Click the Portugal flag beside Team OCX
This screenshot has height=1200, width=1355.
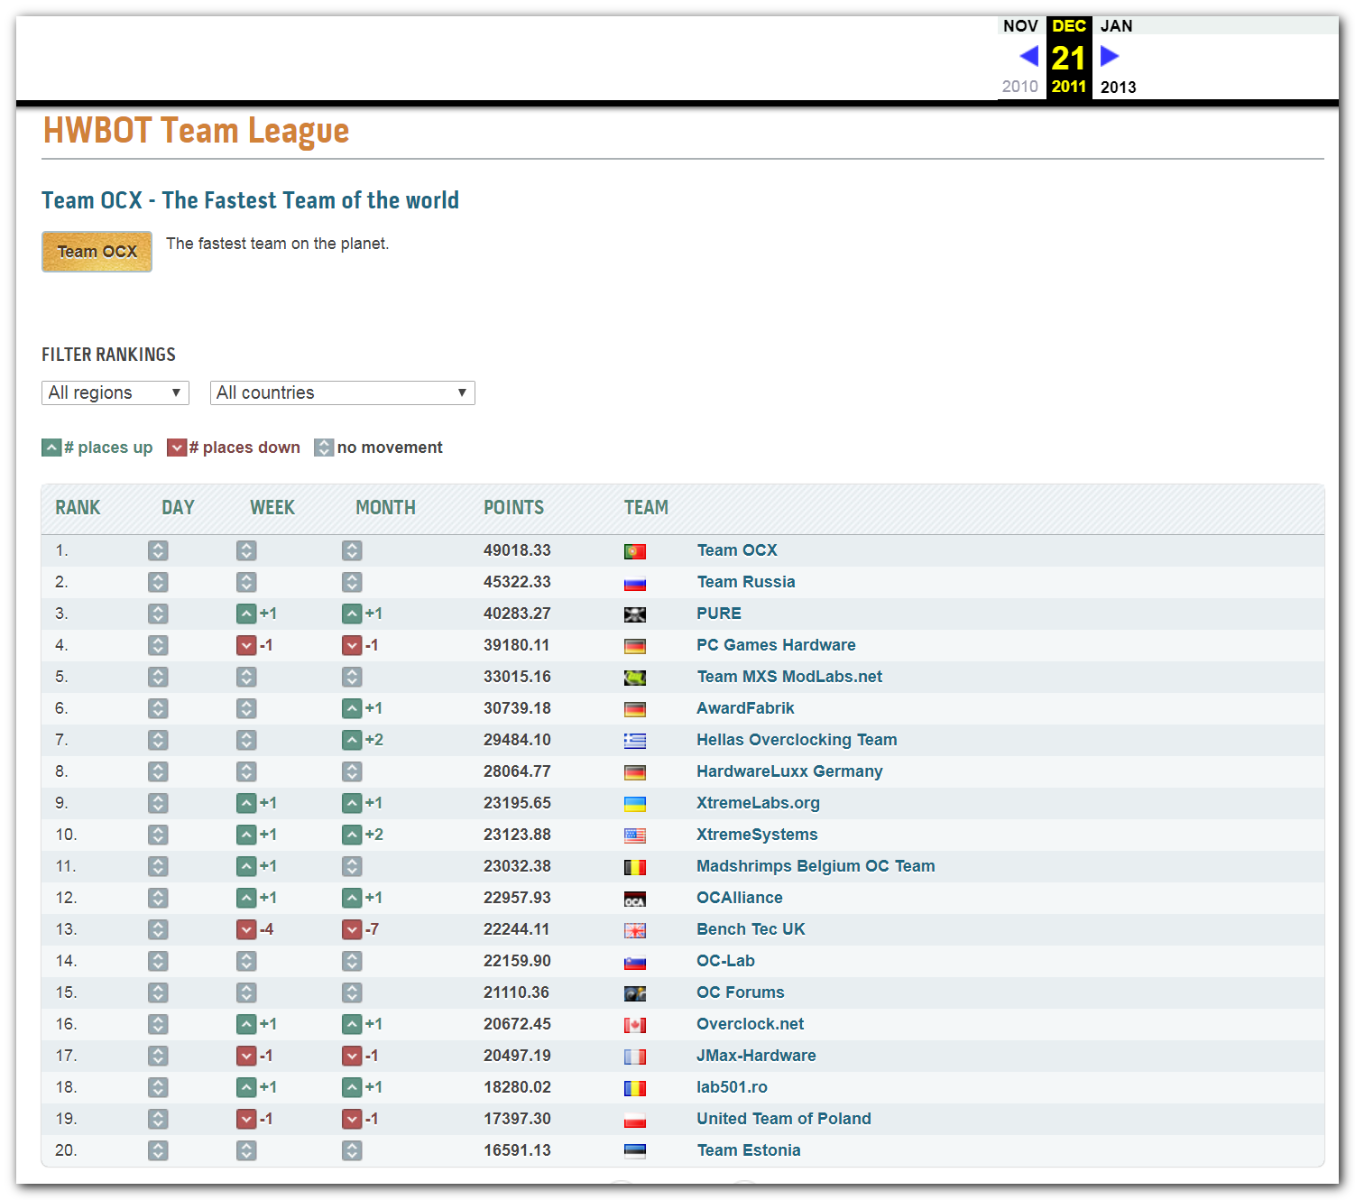click(635, 552)
